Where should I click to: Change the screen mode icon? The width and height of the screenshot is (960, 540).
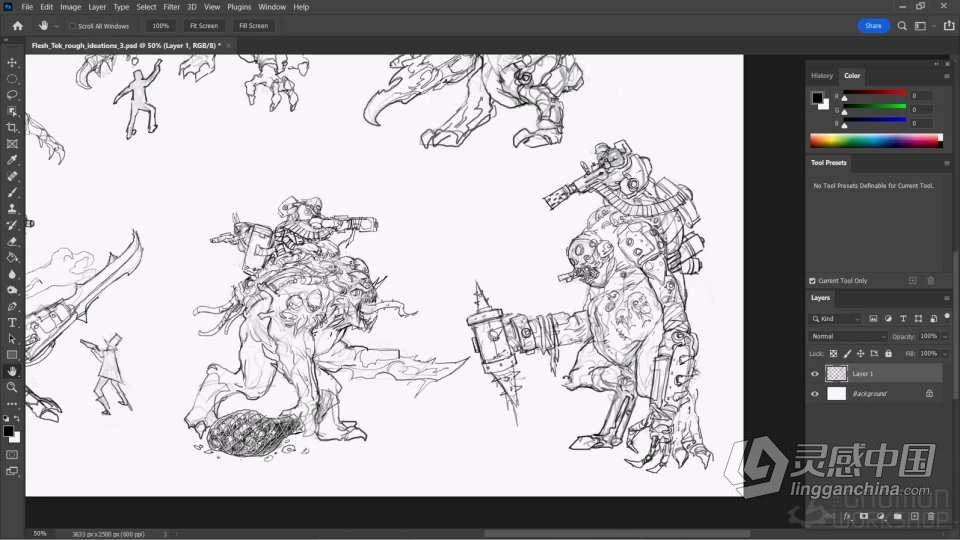pyautogui.click(x=12, y=471)
